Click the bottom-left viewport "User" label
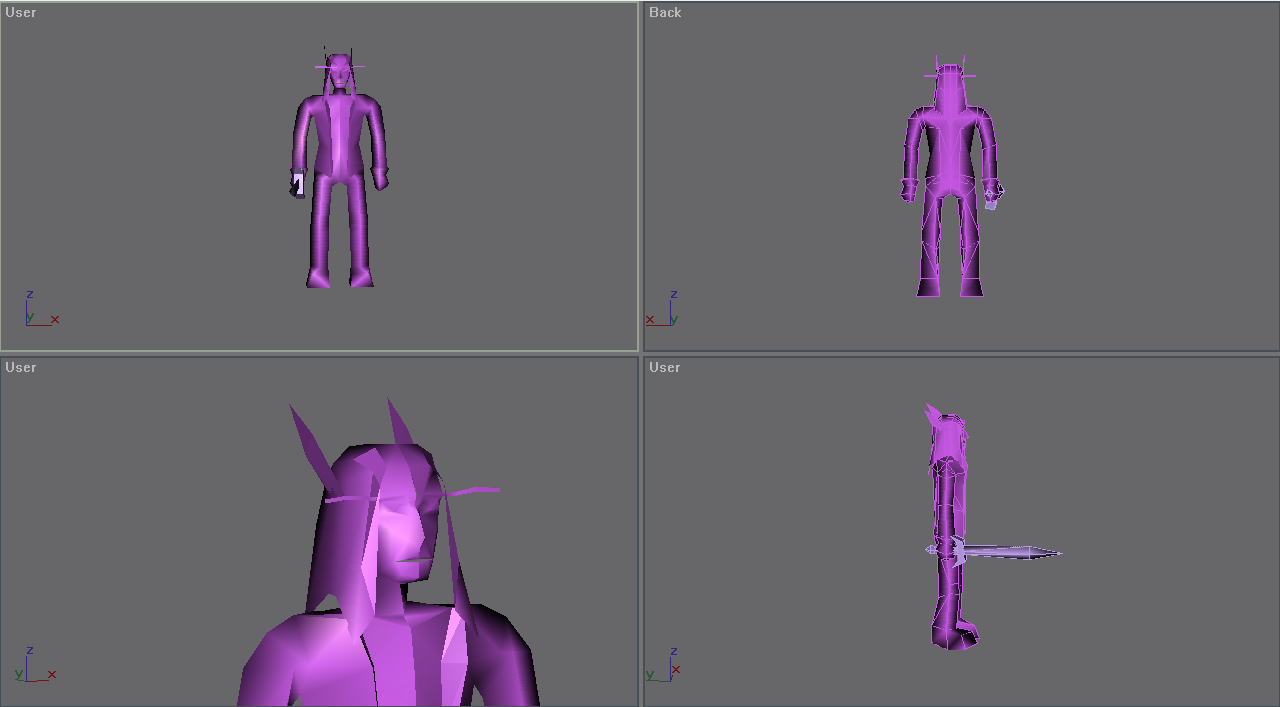This screenshot has height=707, width=1280. point(21,368)
